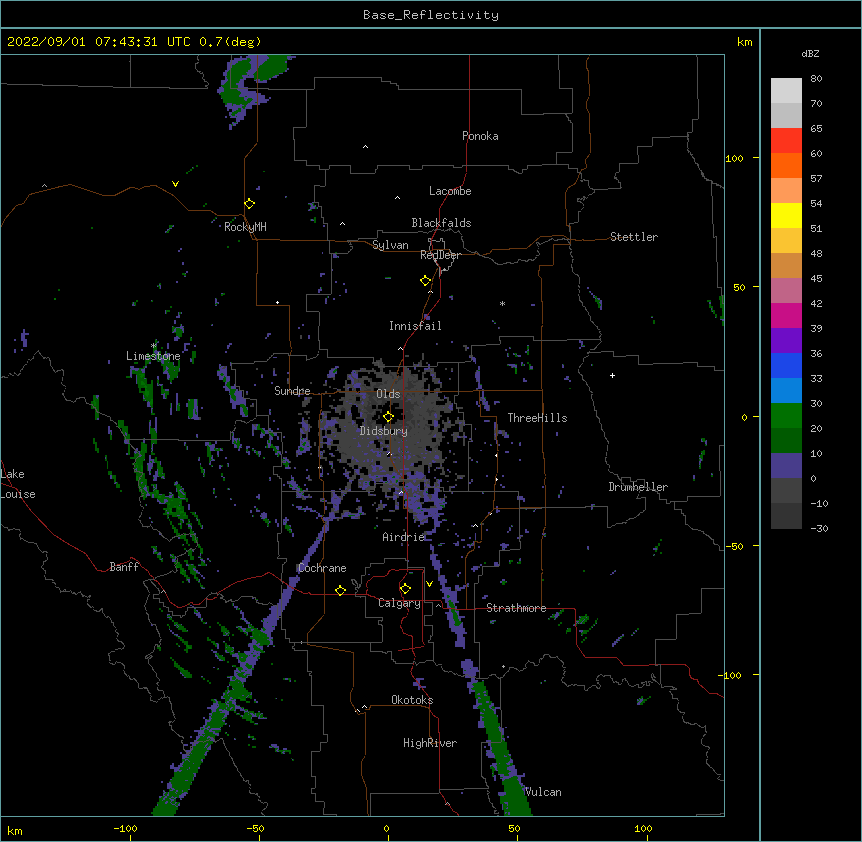This screenshot has width=862, height=842.
Task: Click the HighRiver label
Action: [x=430, y=743]
